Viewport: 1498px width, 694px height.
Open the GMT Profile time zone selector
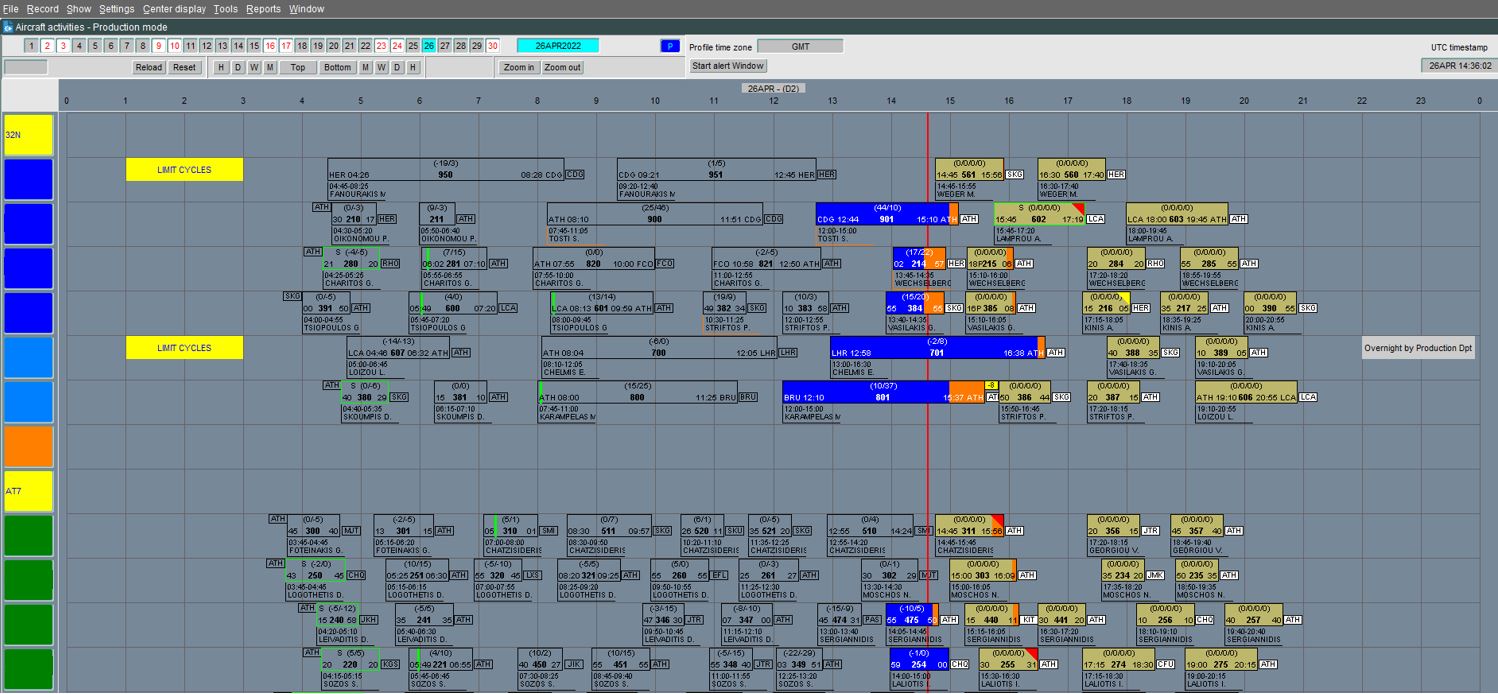pos(800,45)
